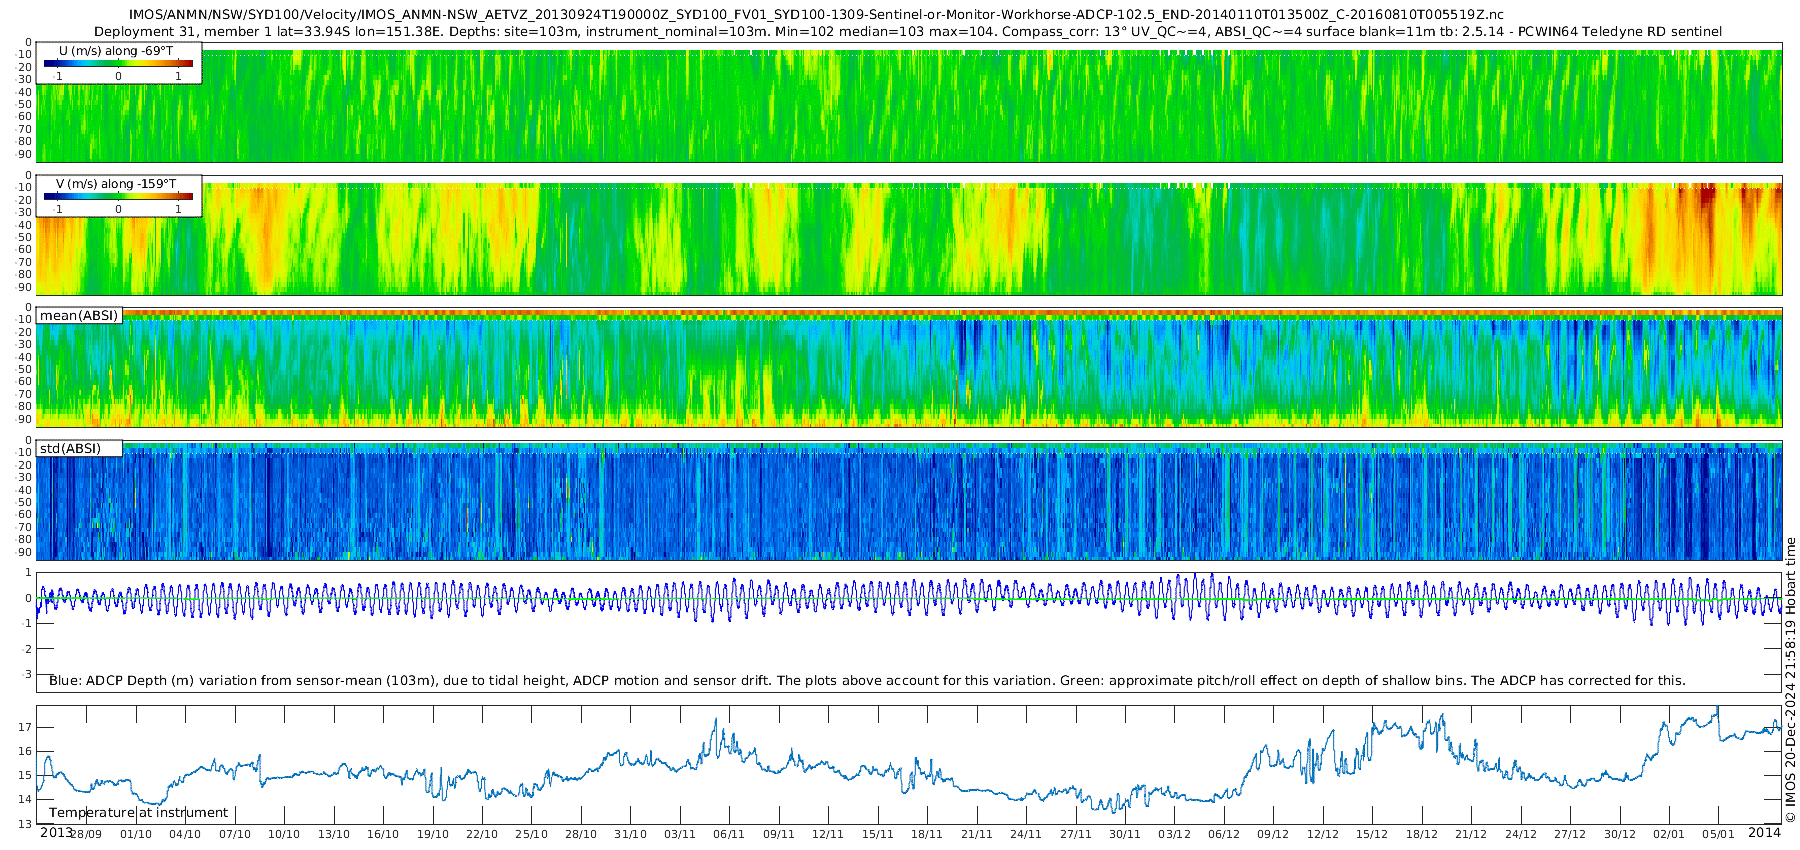Screen dimensions: 1800x850
Task: Click the 05/01 date tick label
Action: (x=1718, y=834)
